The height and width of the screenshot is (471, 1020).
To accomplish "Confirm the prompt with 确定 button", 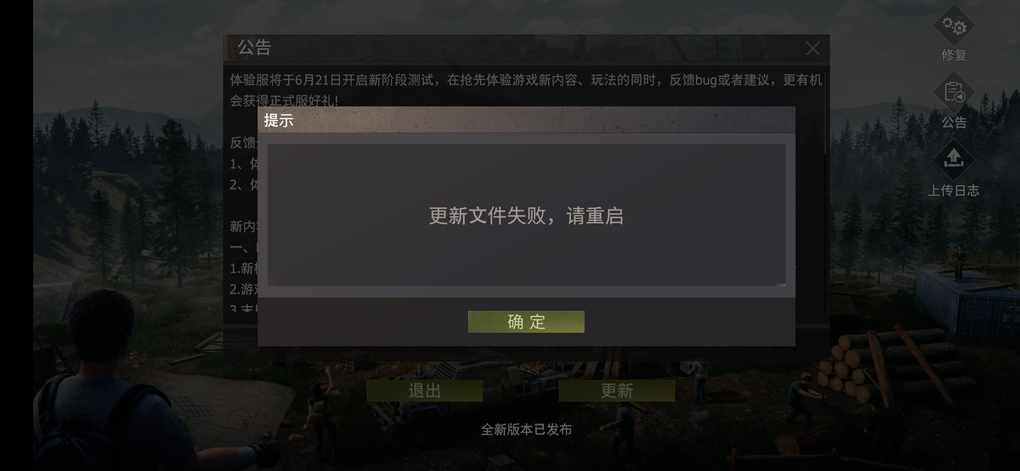I will (526, 321).
